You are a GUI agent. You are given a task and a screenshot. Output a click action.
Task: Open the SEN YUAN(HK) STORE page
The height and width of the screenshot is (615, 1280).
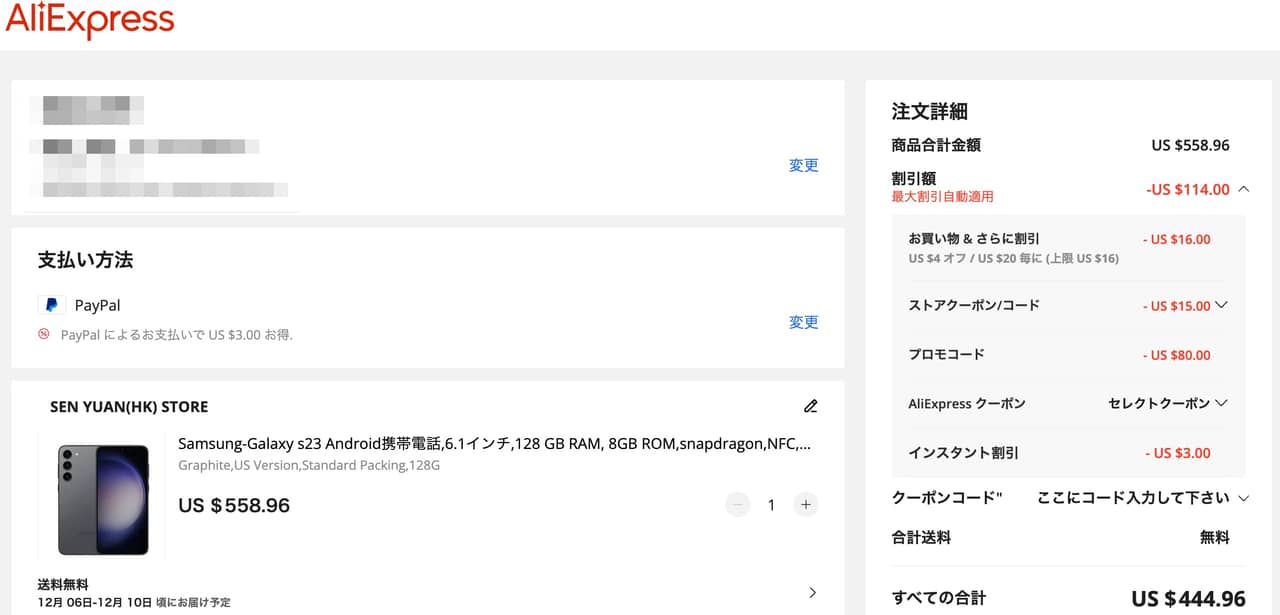129,407
